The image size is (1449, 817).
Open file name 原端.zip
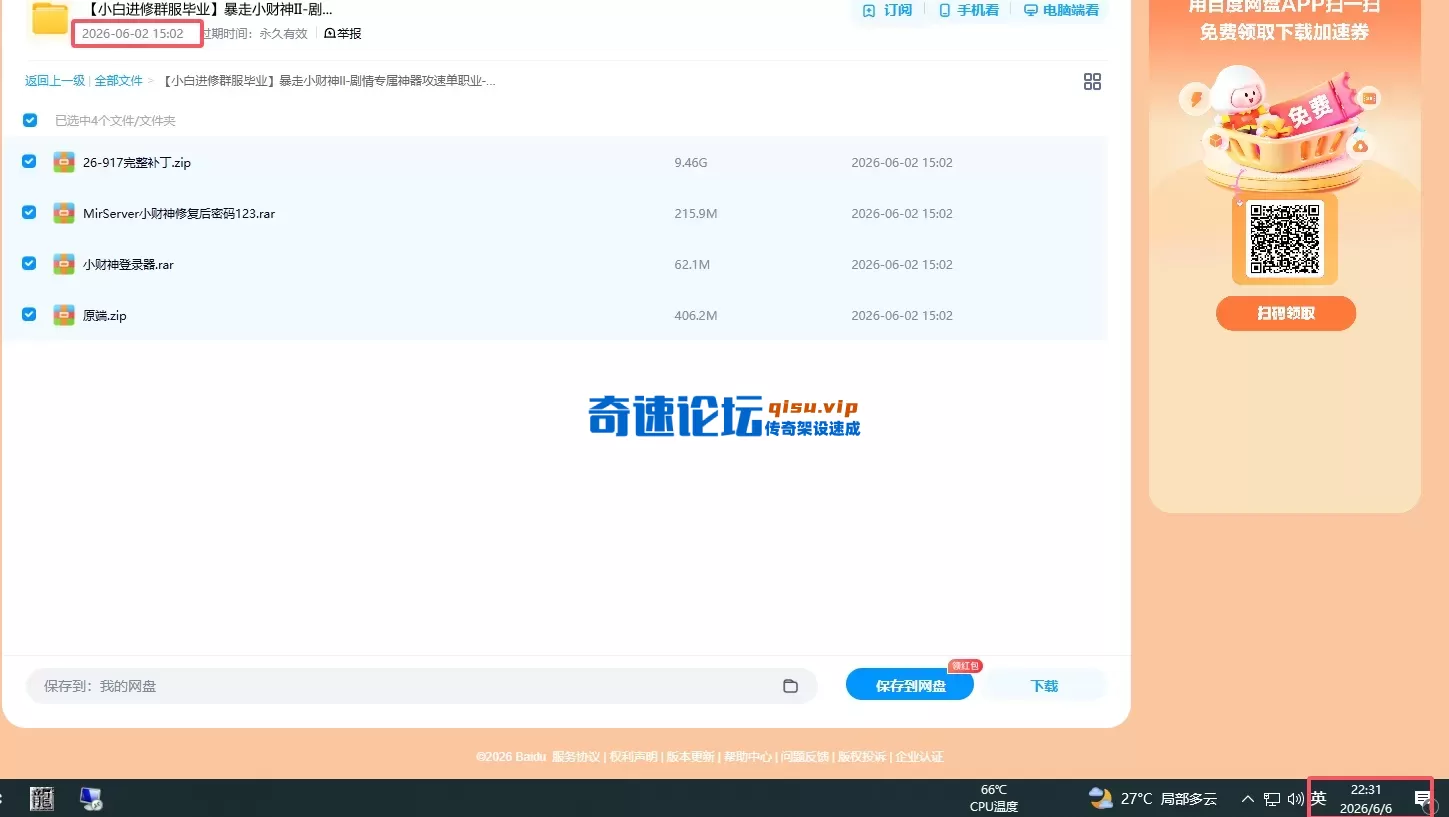tap(105, 315)
